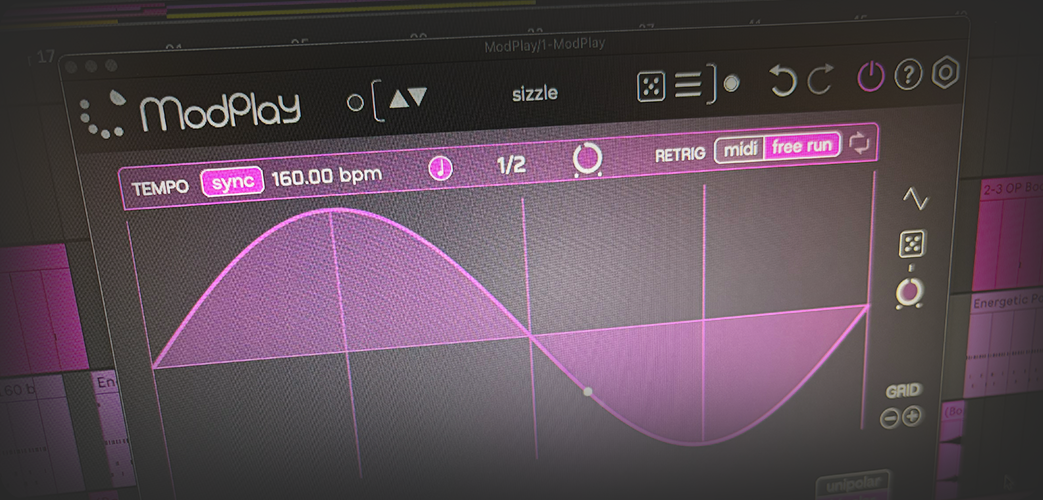Select free run retrigger mode
The width and height of the screenshot is (1043, 500).
[802, 146]
